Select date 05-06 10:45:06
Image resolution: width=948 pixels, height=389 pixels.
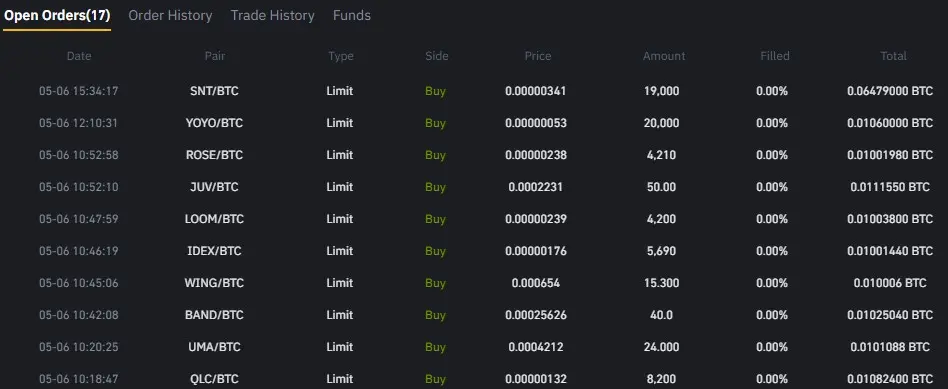[79, 283]
